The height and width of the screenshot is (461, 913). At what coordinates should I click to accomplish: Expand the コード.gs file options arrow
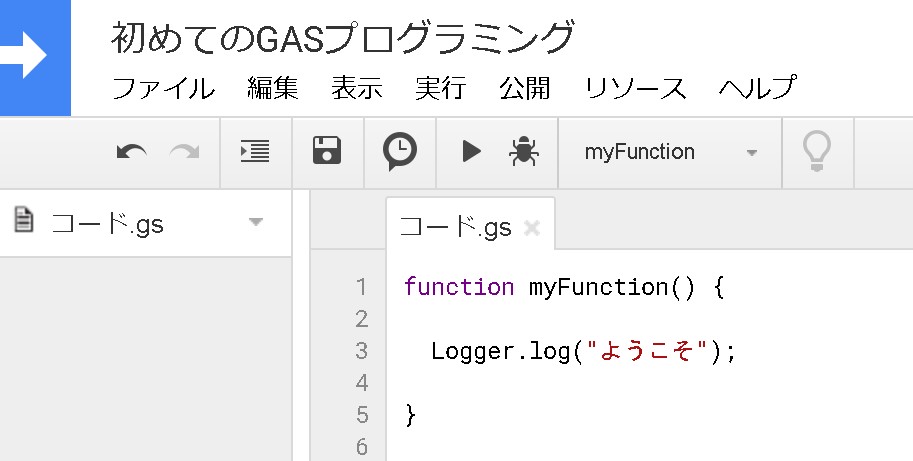[x=255, y=222]
